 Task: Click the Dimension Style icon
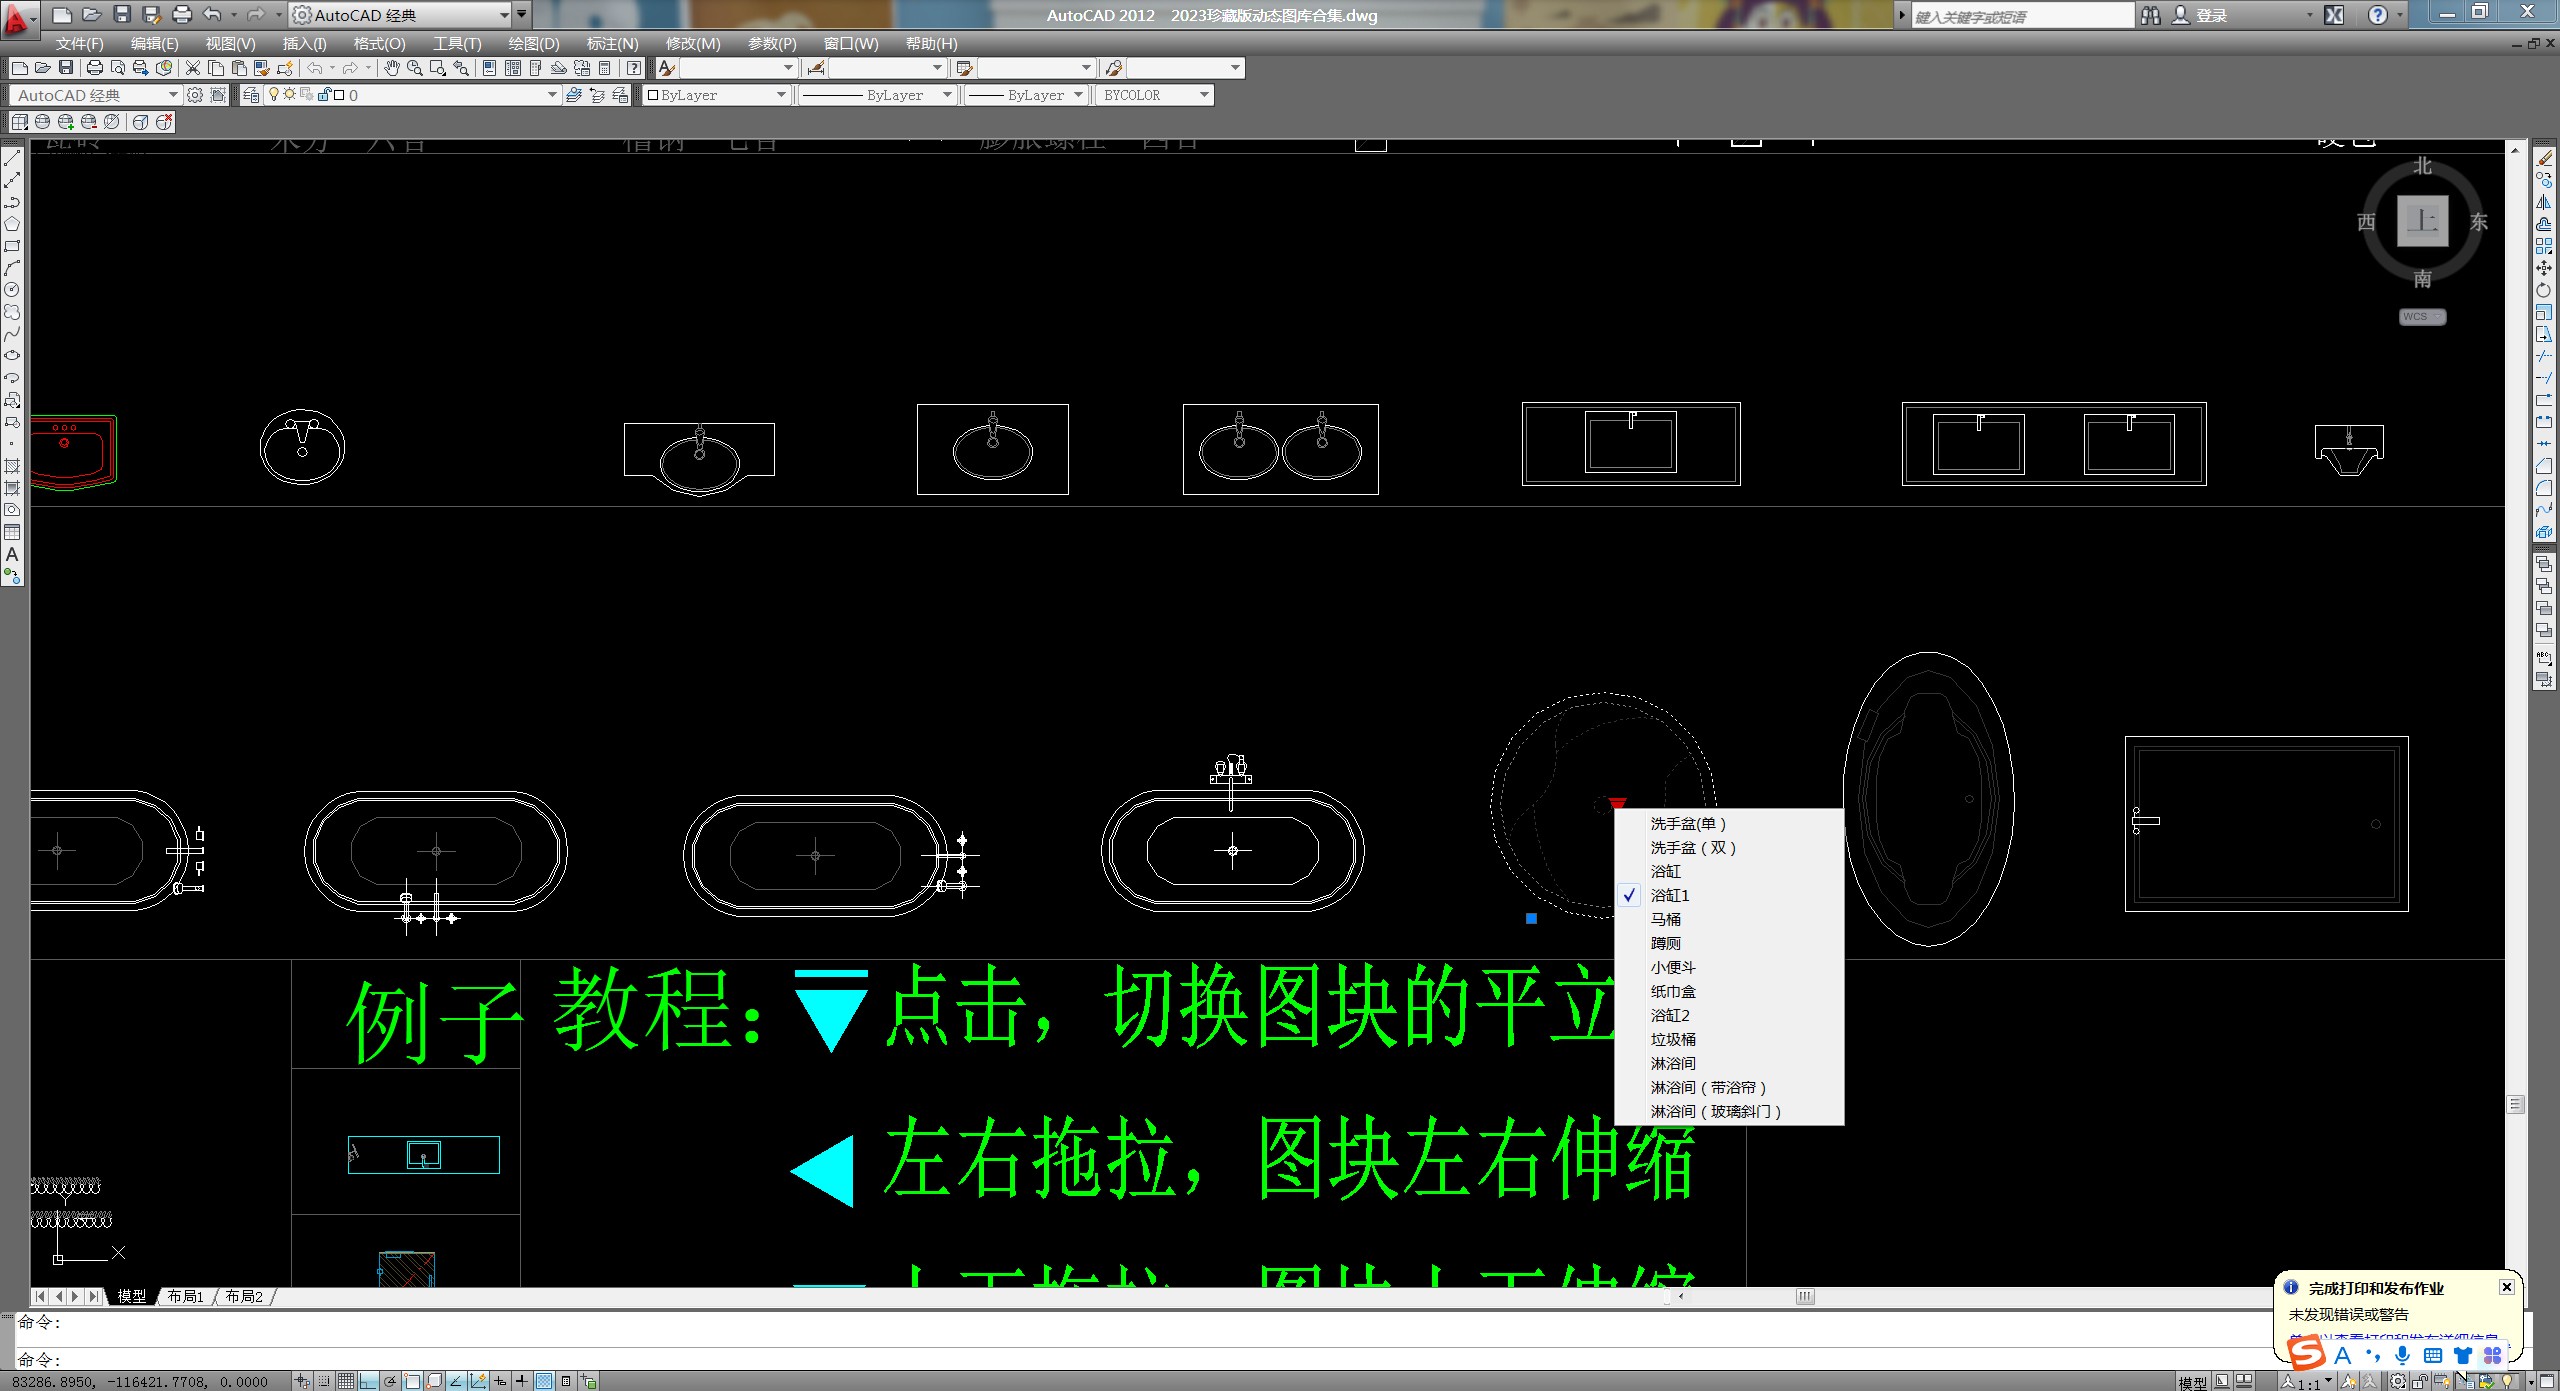[x=816, y=68]
